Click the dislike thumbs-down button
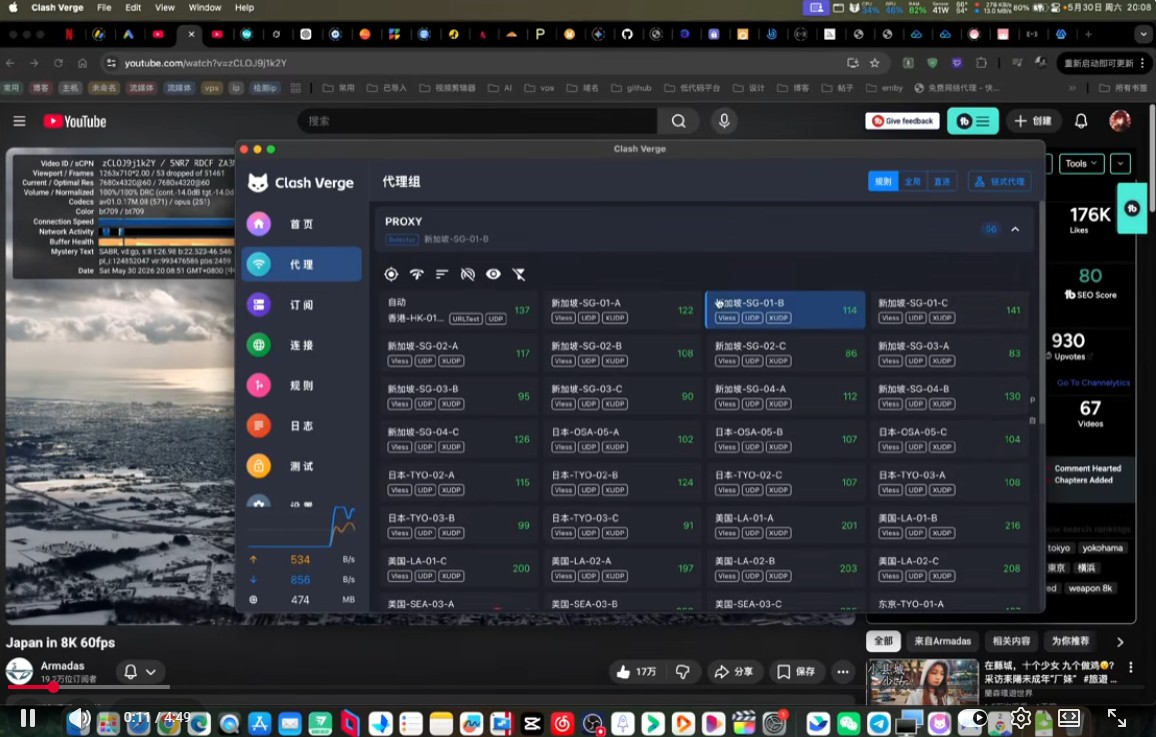This screenshot has width=1156, height=737. click(x=683, y=671)
